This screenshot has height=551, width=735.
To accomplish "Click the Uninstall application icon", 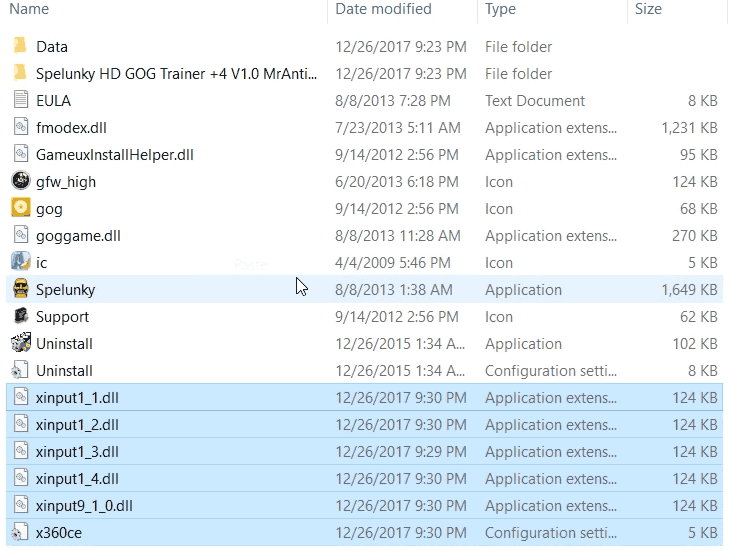I will [21, 343].
